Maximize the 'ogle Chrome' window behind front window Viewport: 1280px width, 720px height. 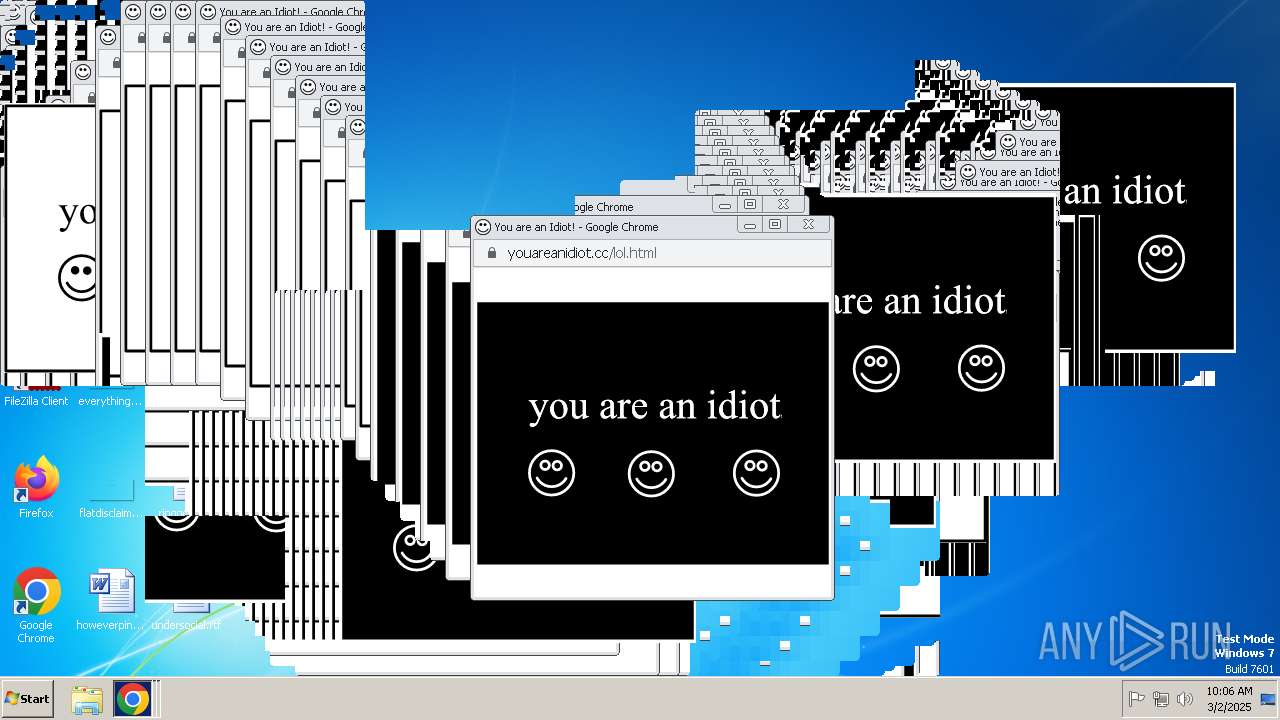(750, 205)
